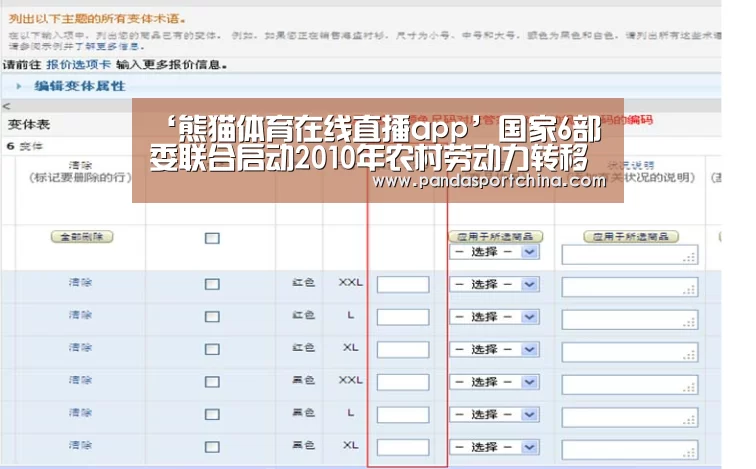Click the bulk condition note text area in header row

coord(630,255)
